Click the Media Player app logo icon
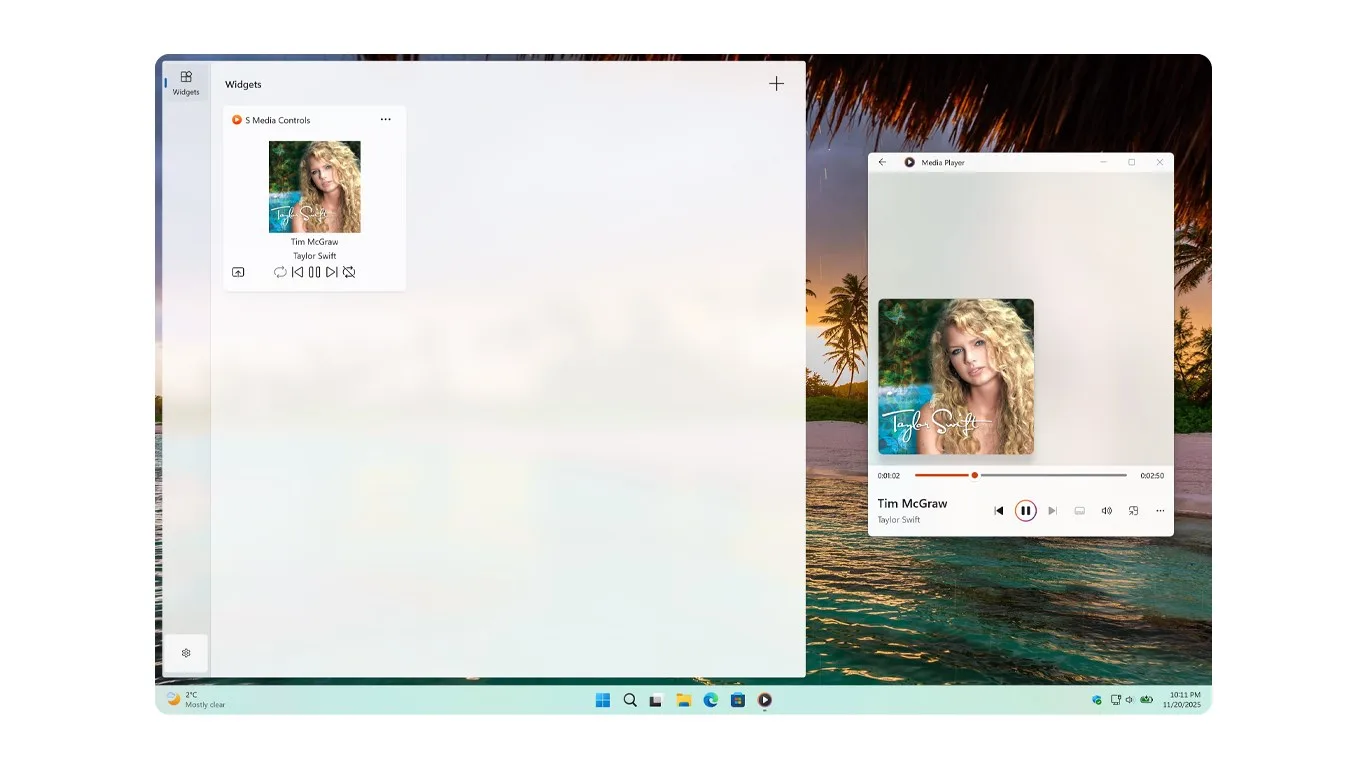 (910, 162)
